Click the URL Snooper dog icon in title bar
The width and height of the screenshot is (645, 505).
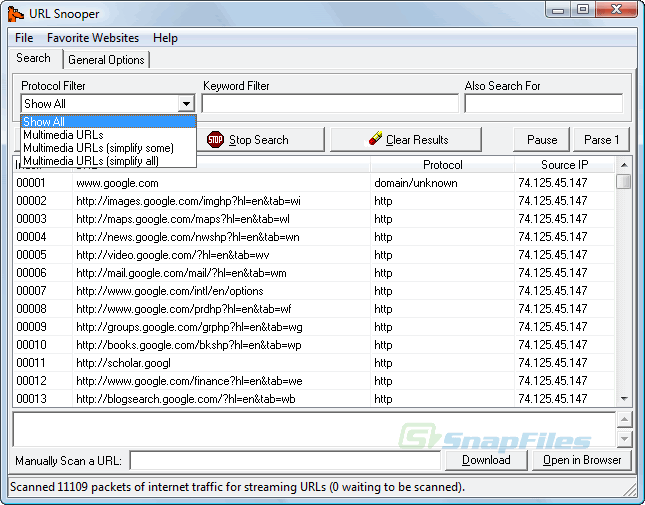(16, 14)
